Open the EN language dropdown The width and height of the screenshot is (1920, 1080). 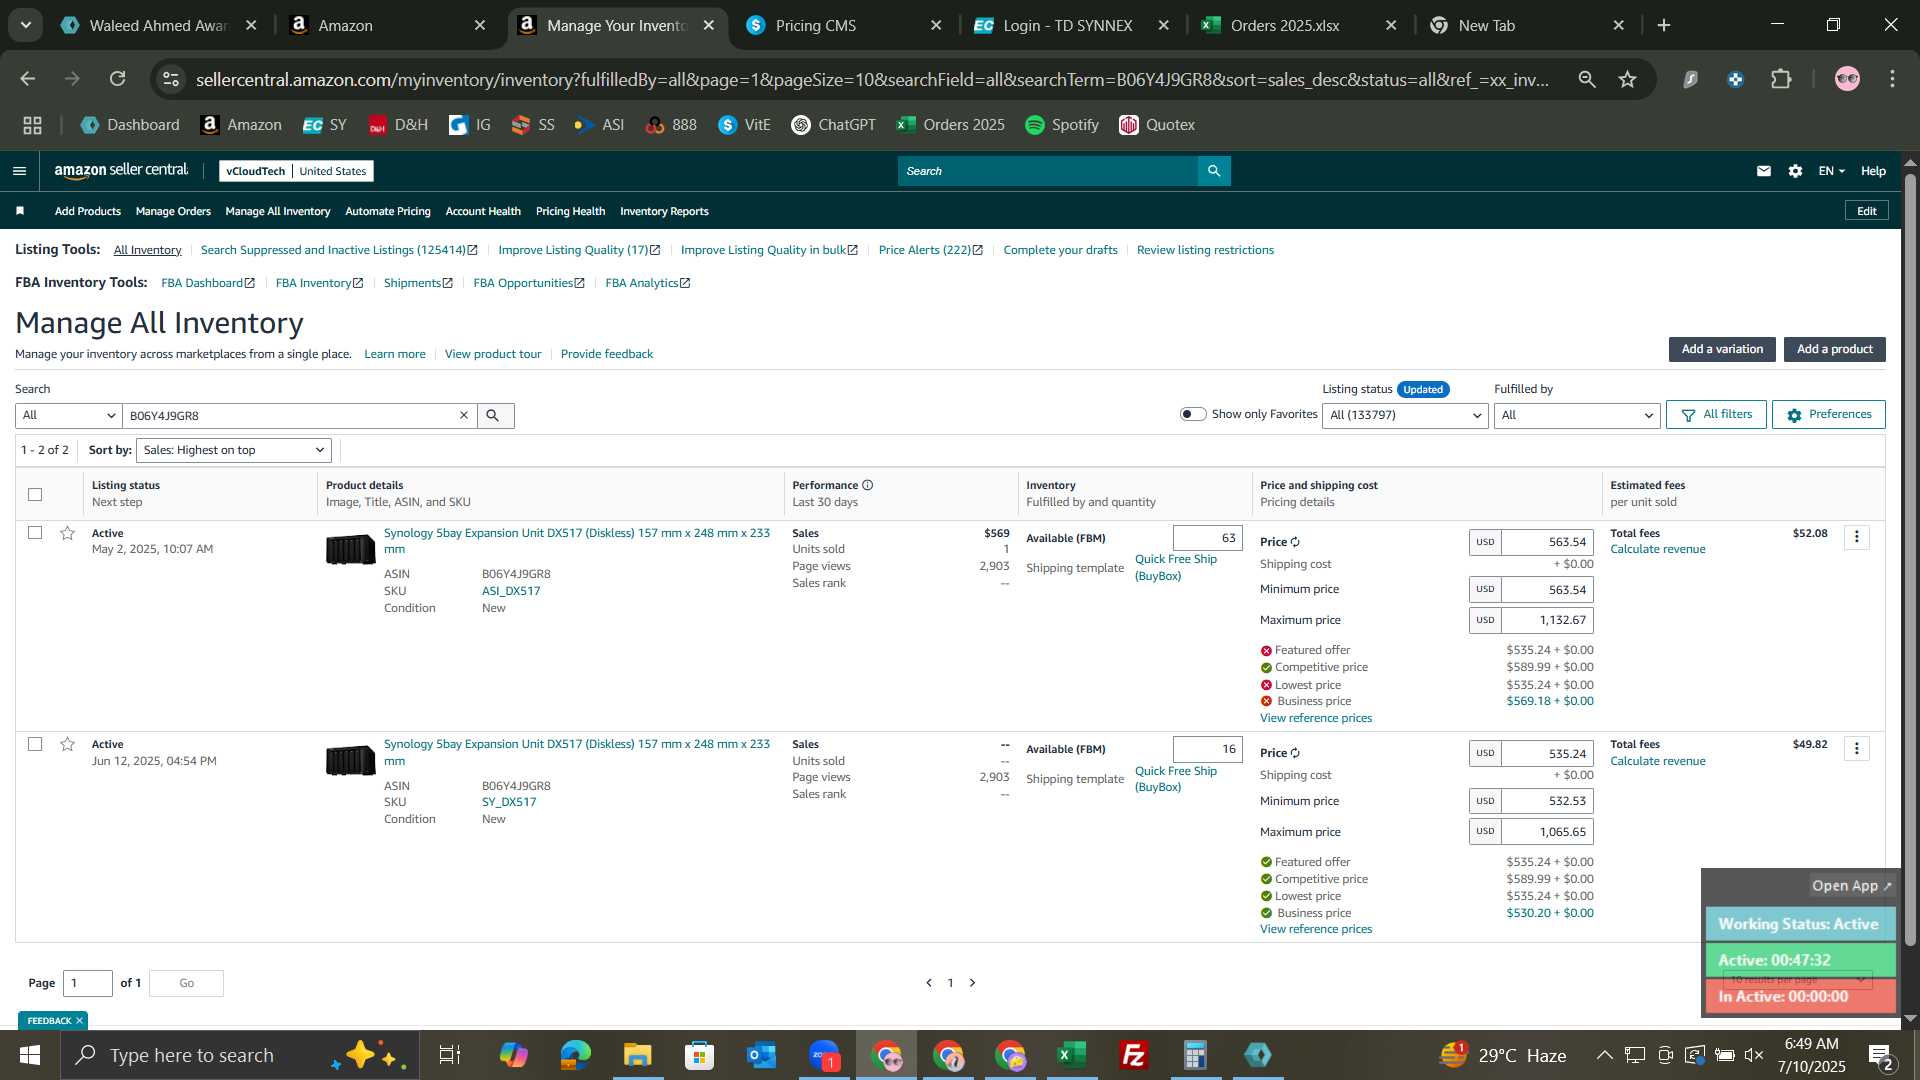(1831, 171)
